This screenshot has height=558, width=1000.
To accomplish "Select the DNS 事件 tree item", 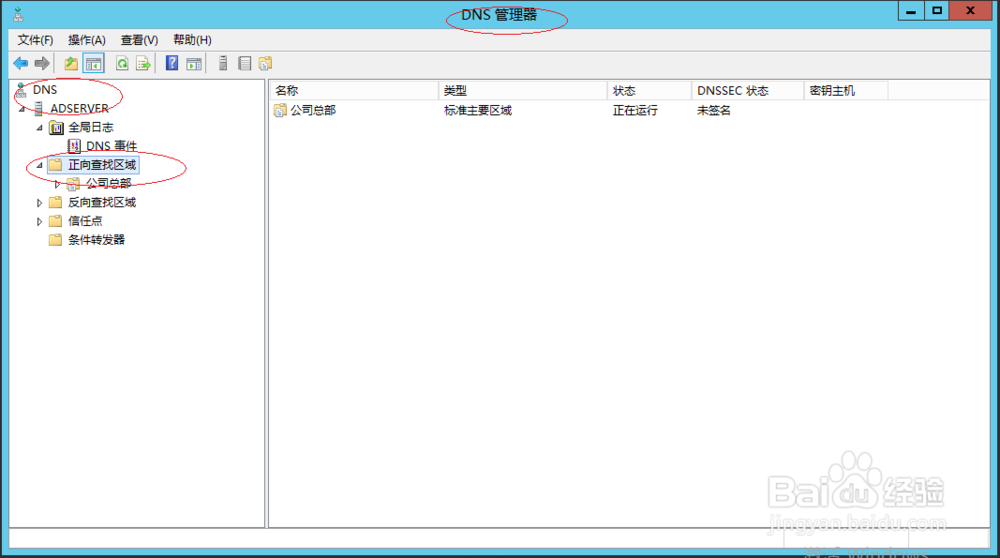I will [112, 146].
